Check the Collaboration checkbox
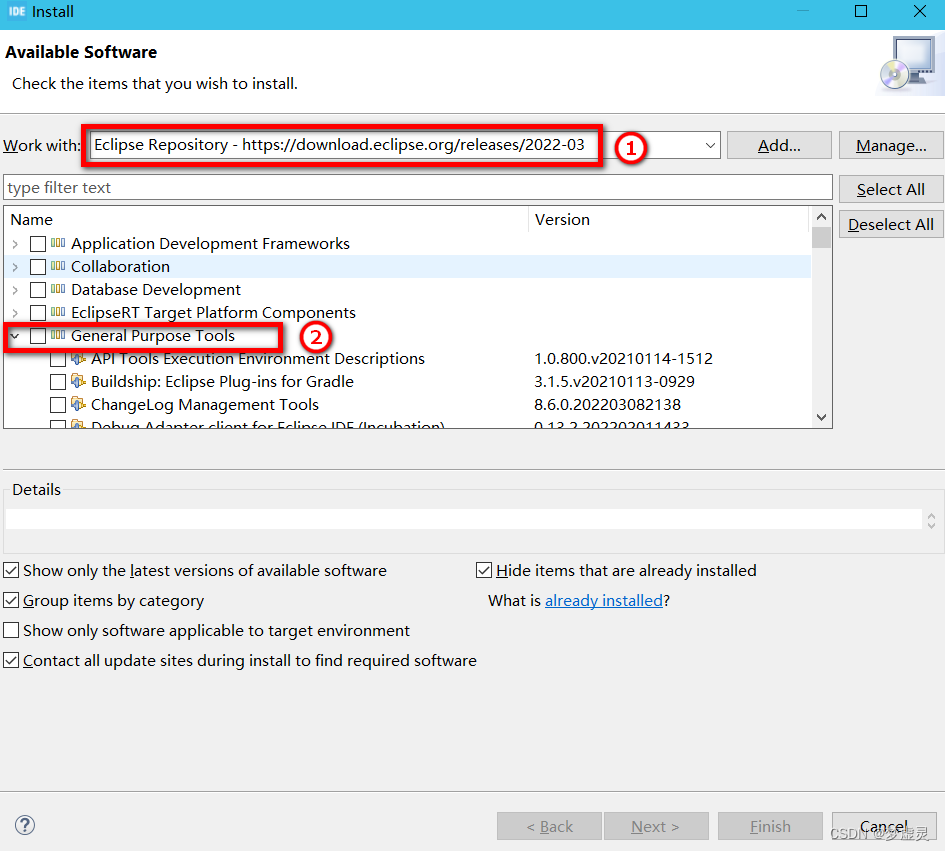945x851 pixels. coord(38,266)
